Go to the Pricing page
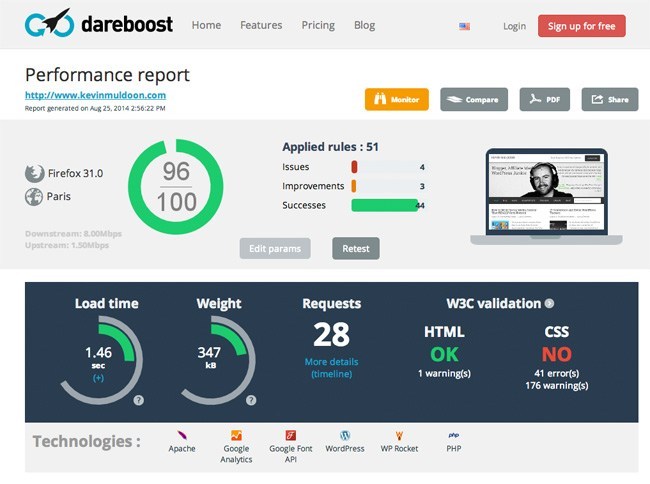 pos(318,25)
